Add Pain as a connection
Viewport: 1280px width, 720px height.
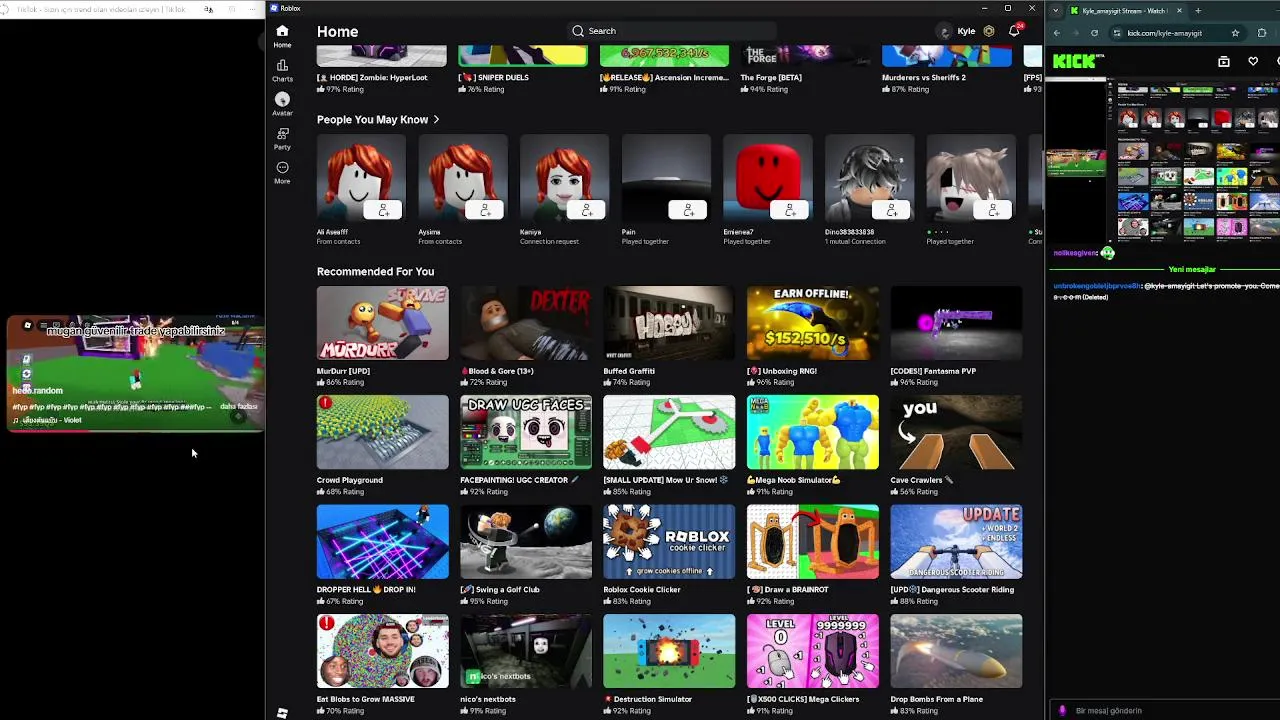pos(688,210)
